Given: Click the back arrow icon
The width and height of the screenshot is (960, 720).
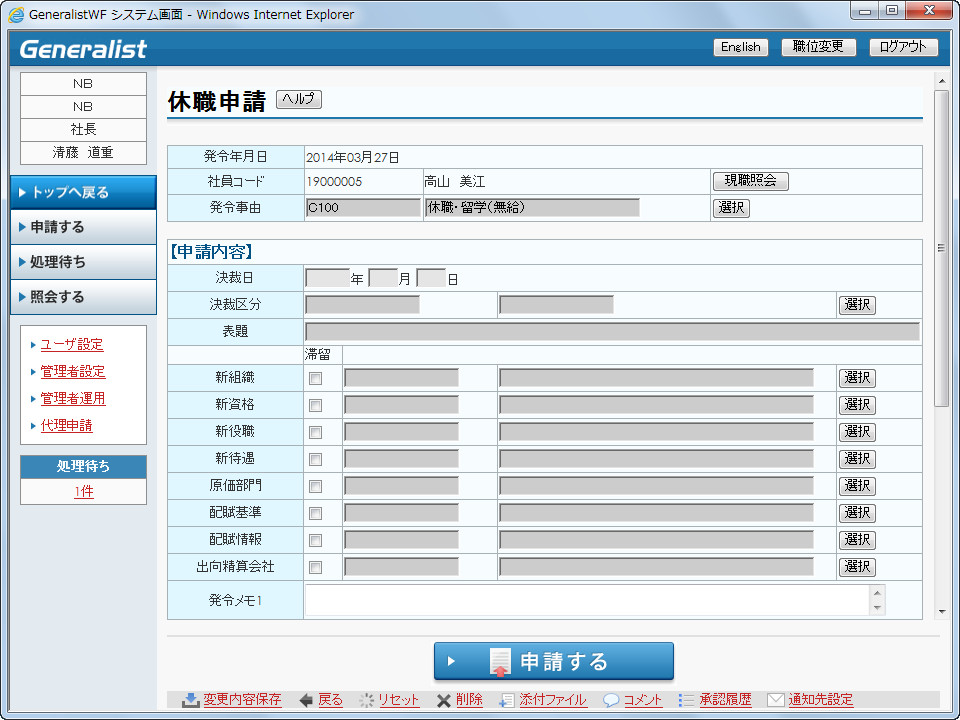Looking at the screenshot, I should pyautogui.click(x=306, y=700).
